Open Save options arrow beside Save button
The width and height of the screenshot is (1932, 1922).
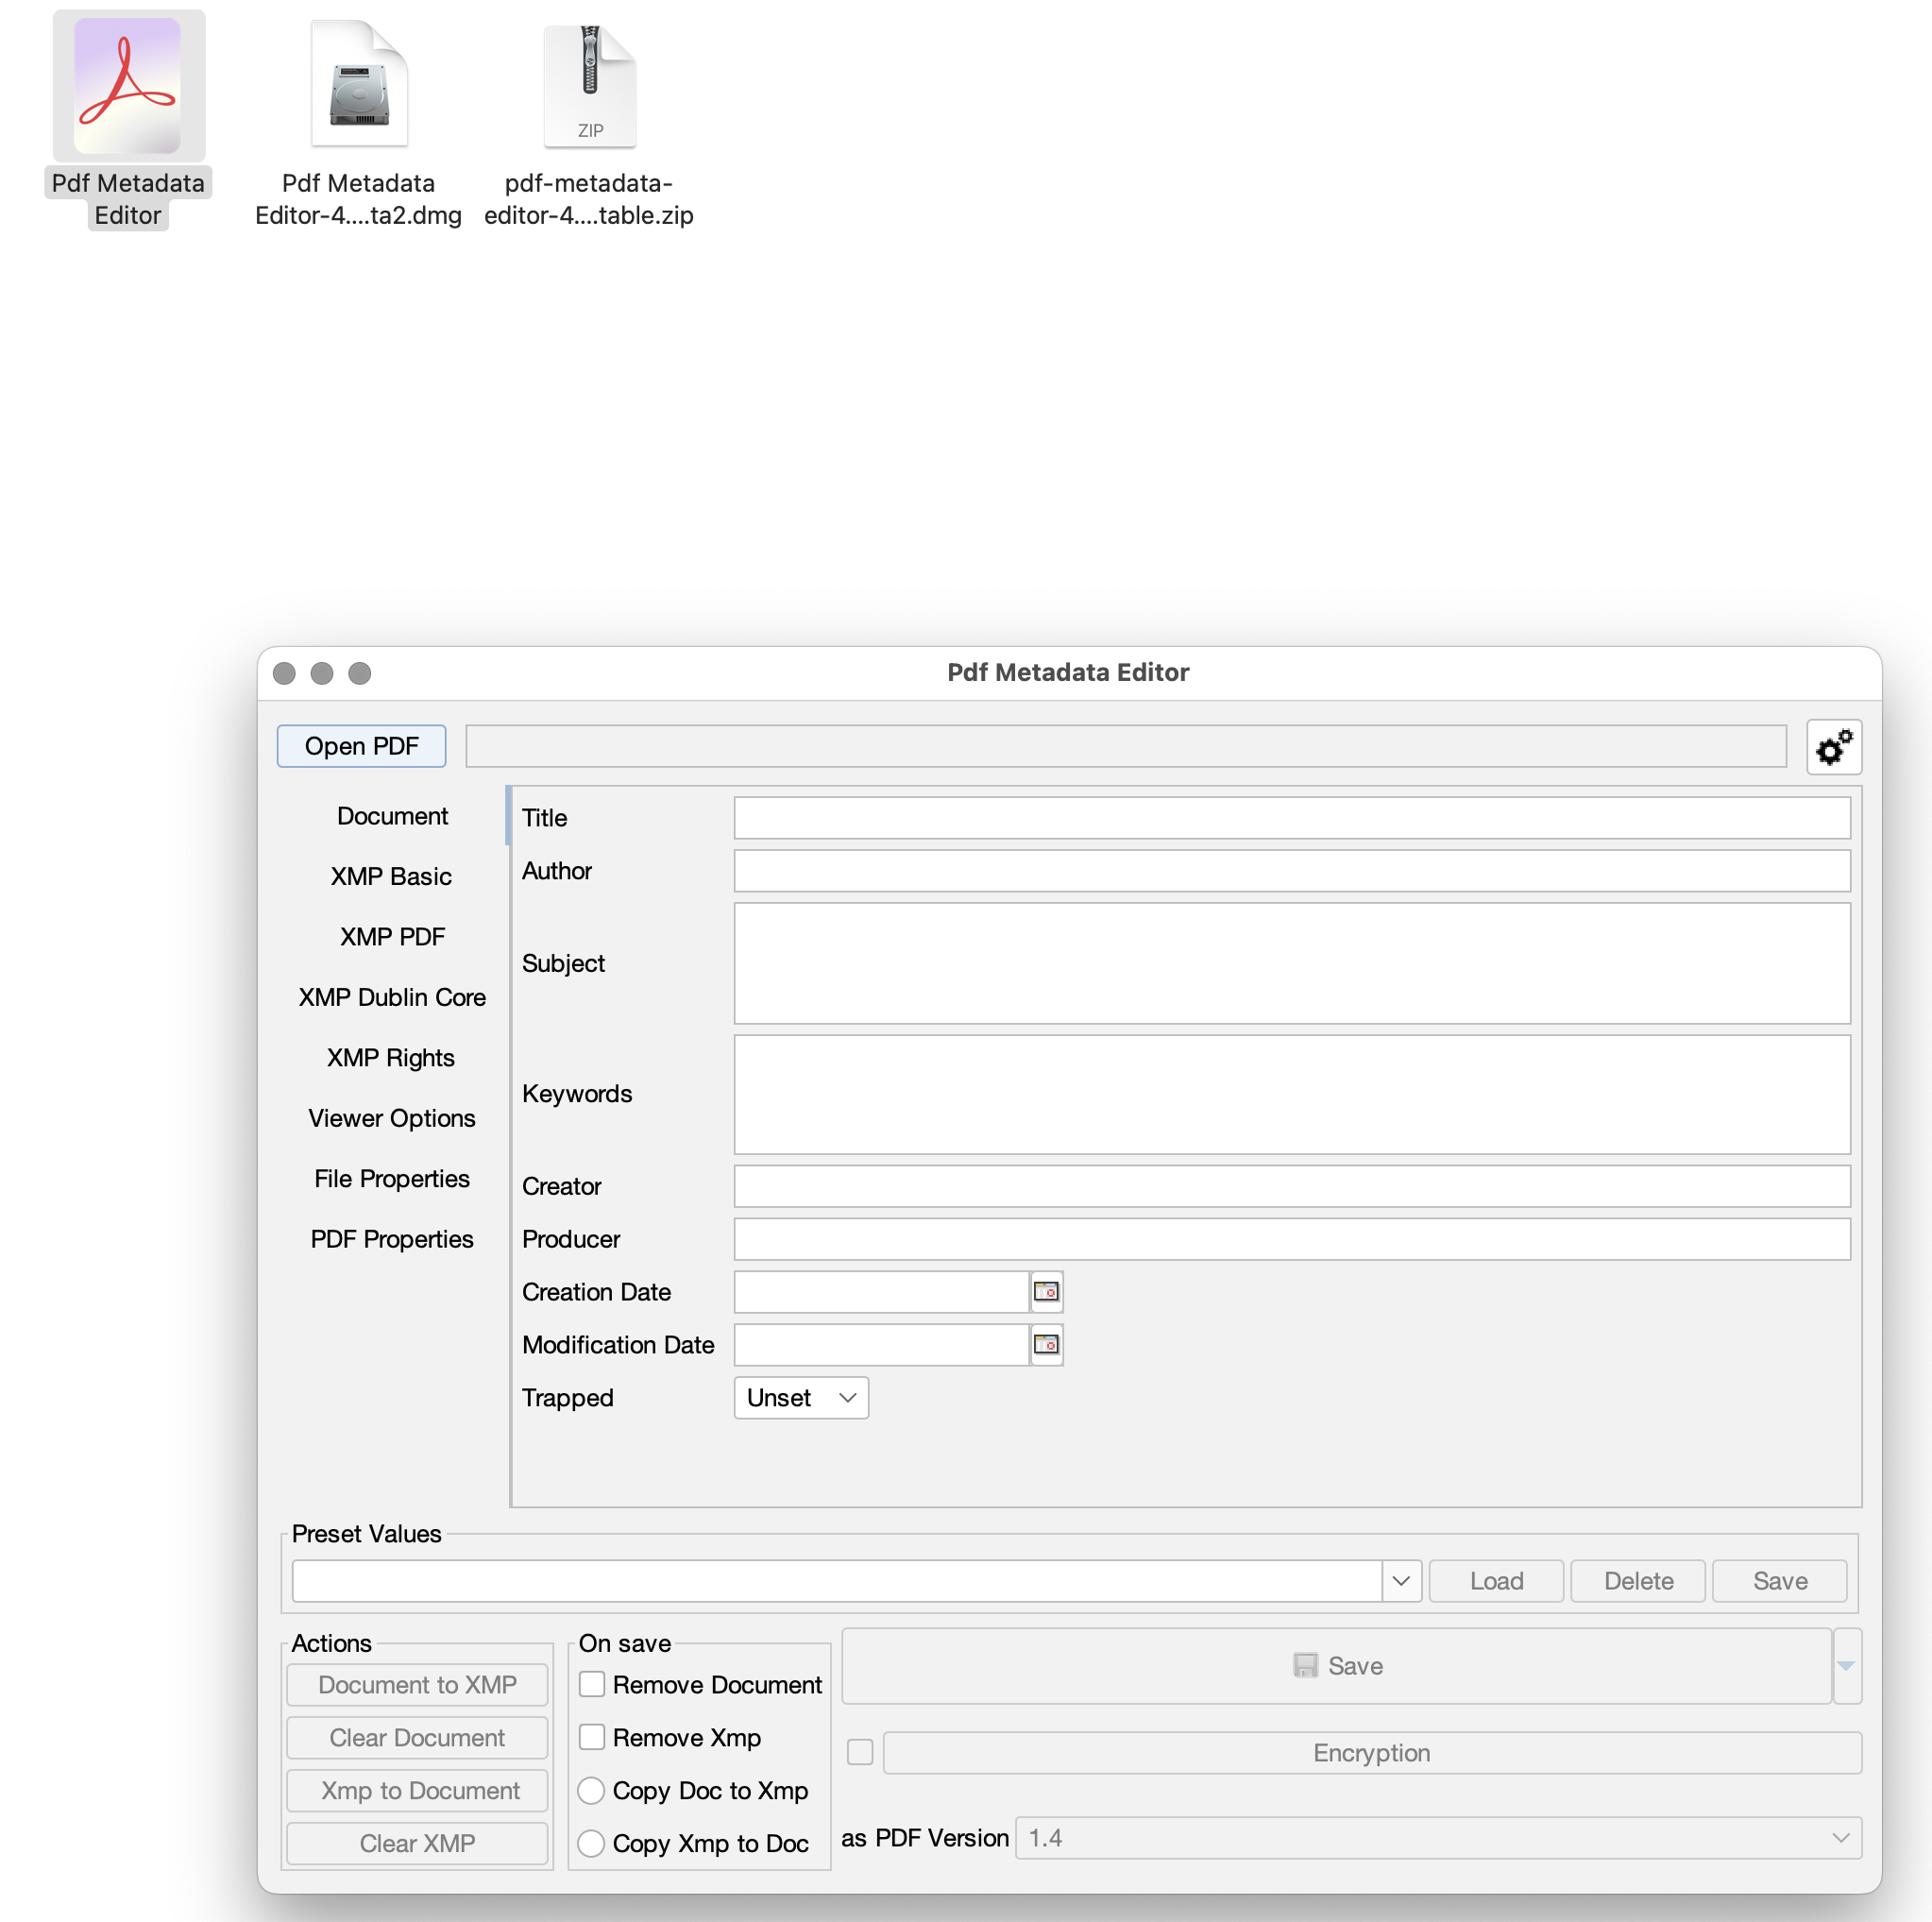click(1846, 1665)
